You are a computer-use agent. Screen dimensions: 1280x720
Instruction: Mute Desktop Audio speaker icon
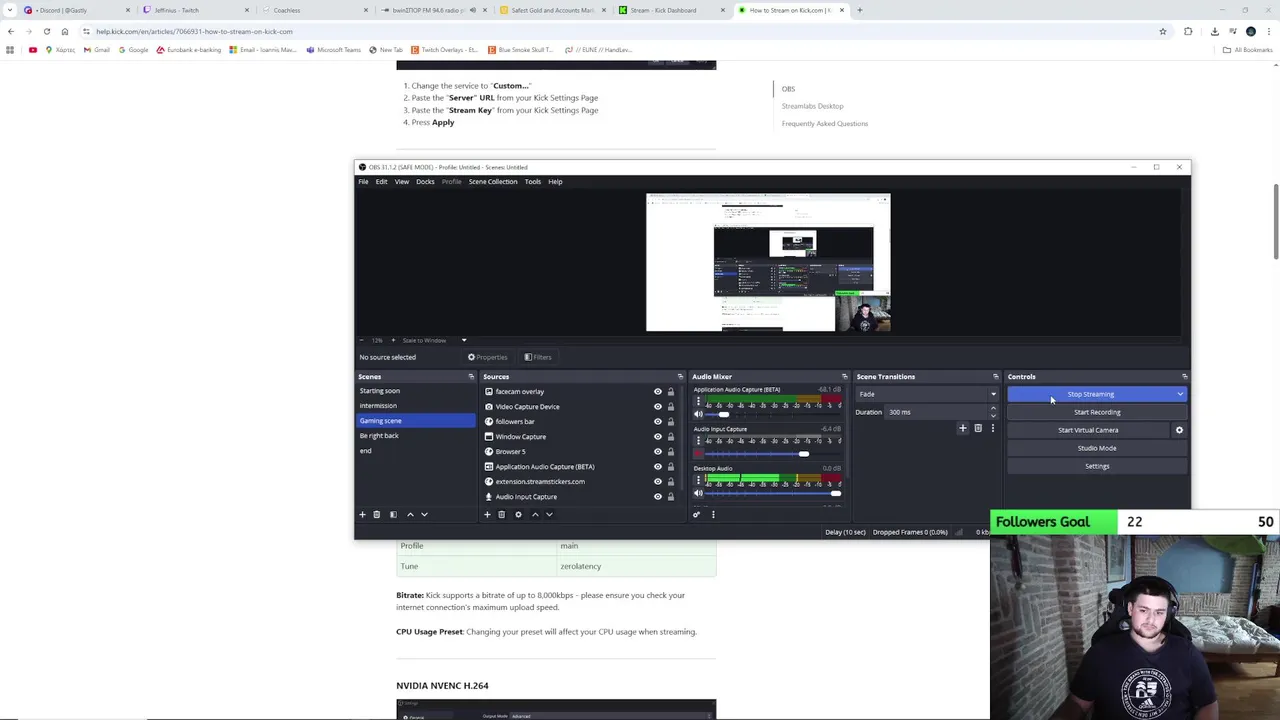pos(698,493)
